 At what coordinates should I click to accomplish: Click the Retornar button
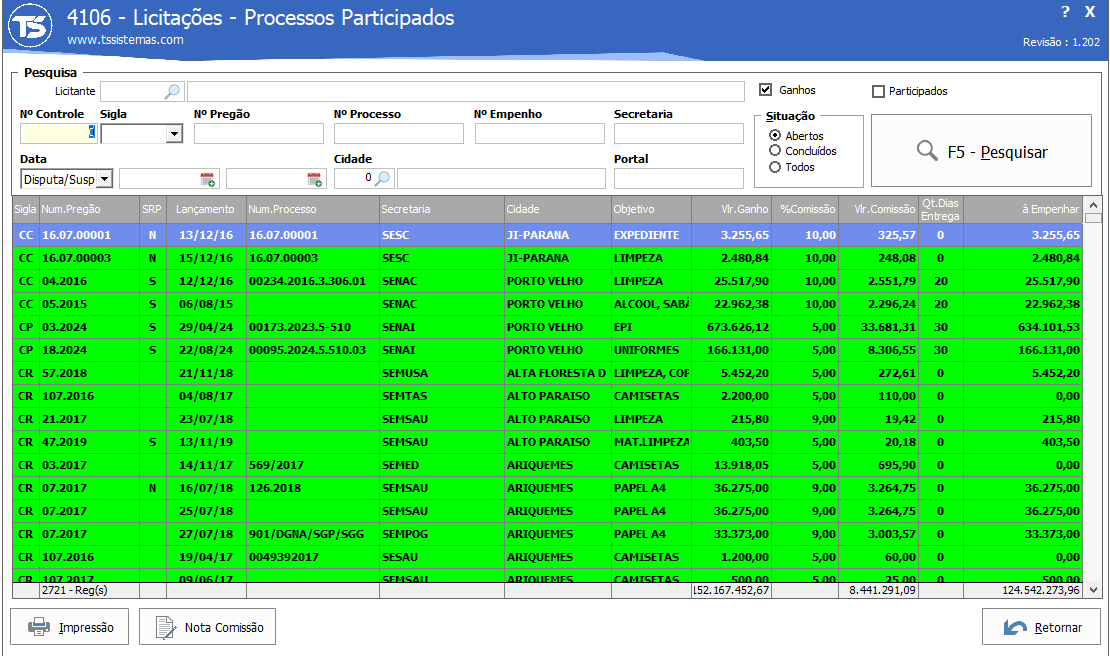click(1041, 627)
